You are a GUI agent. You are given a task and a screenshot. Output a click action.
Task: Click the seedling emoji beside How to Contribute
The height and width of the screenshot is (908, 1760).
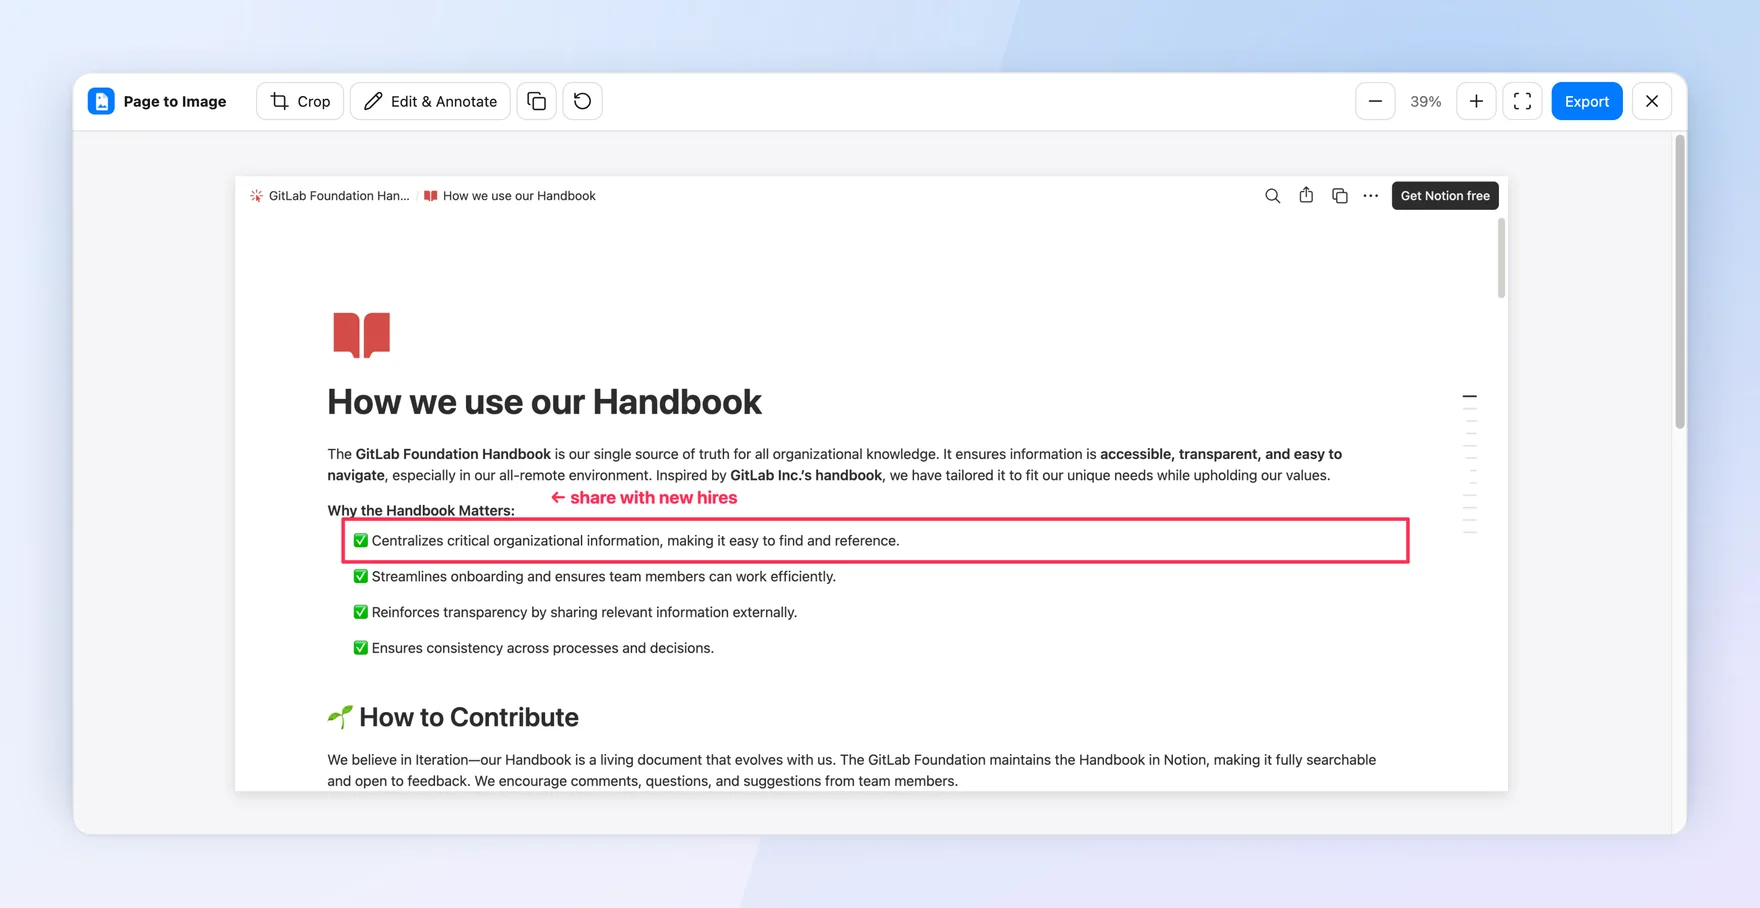[340, 716]
